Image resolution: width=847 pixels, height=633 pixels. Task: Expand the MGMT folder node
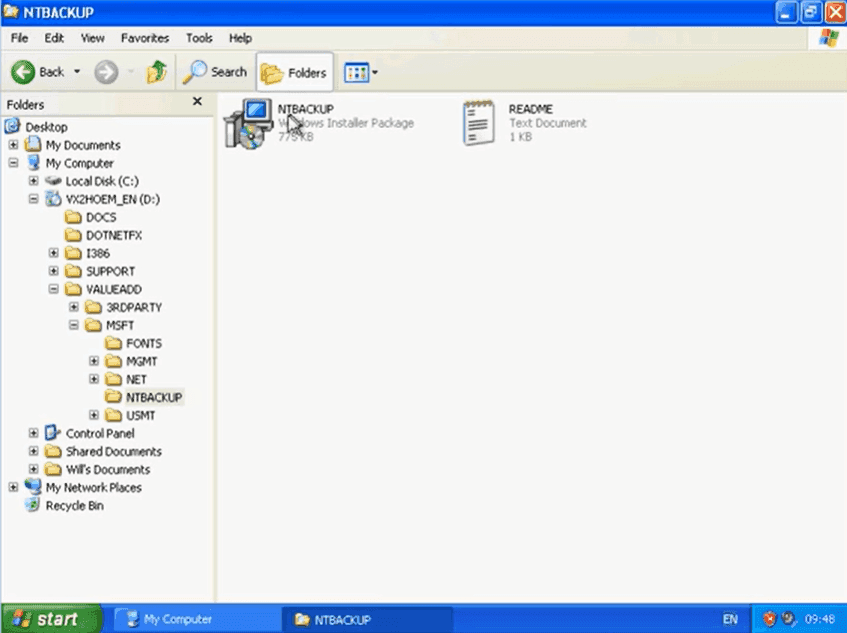(94, 361)
